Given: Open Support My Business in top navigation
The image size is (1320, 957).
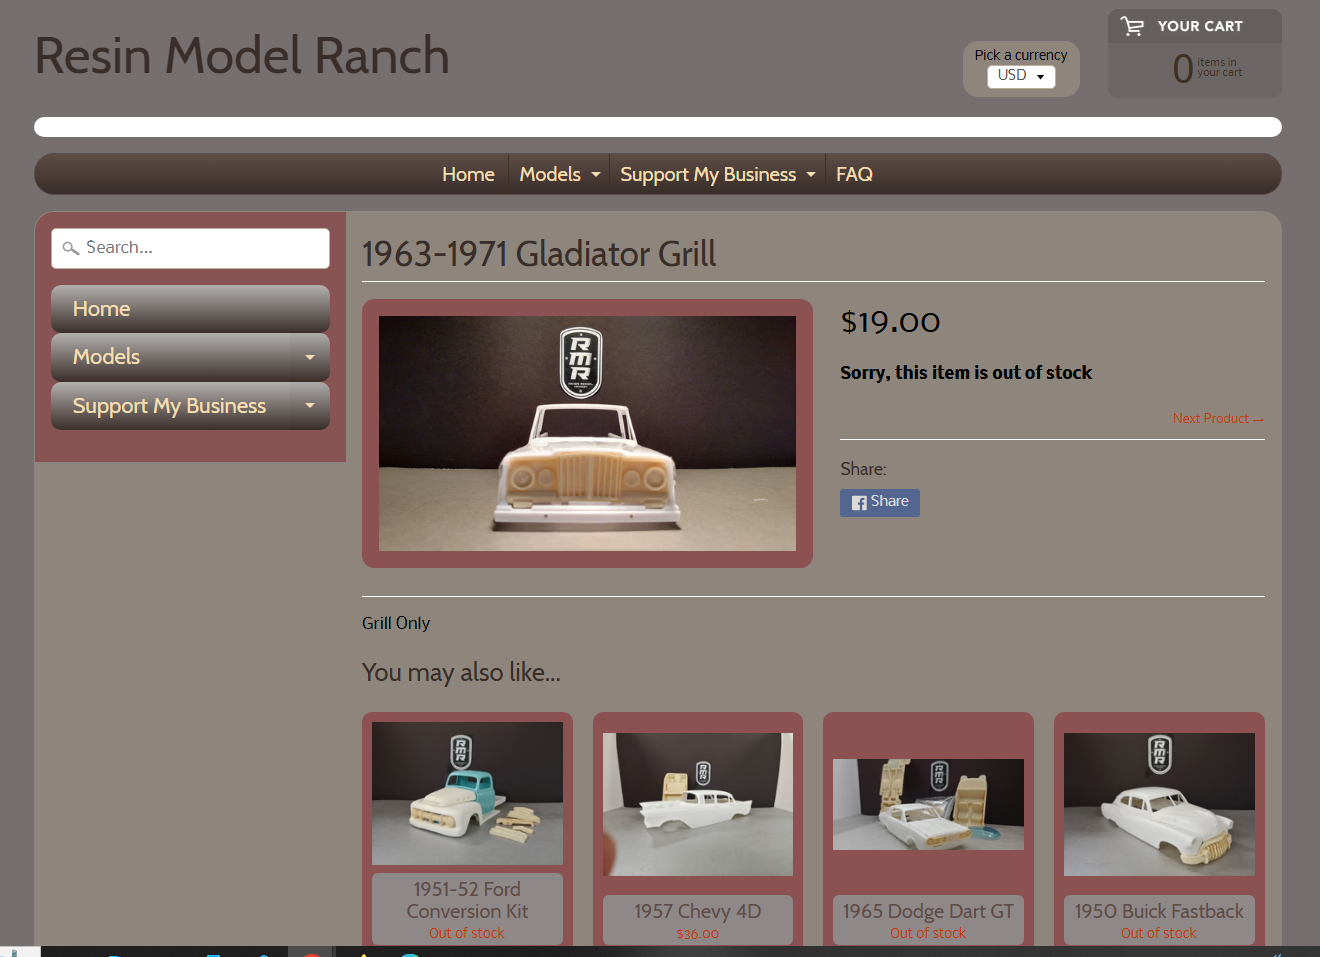Looking at the screenshot, I should 708,174.
